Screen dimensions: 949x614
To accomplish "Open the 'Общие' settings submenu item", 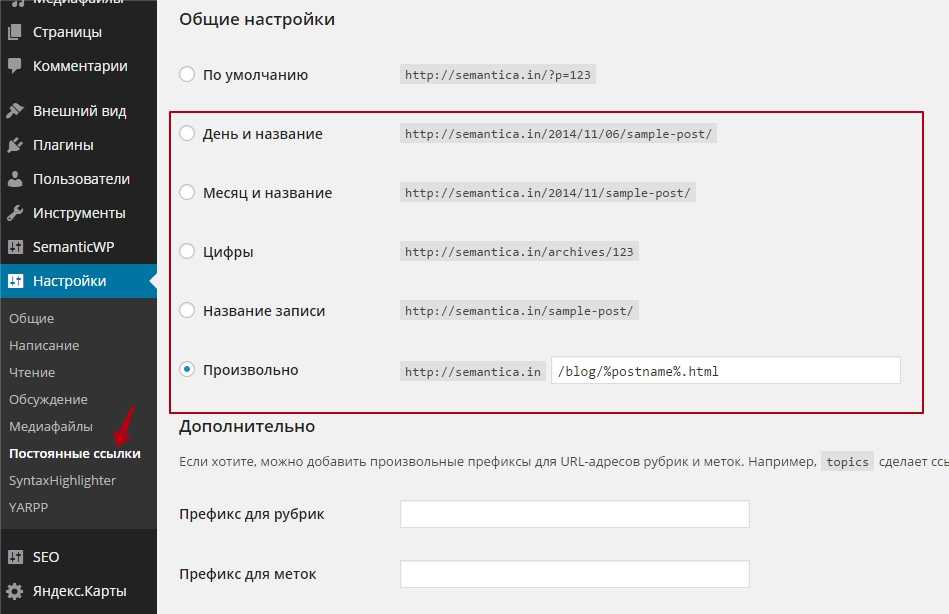I will [x=32, y=318].
